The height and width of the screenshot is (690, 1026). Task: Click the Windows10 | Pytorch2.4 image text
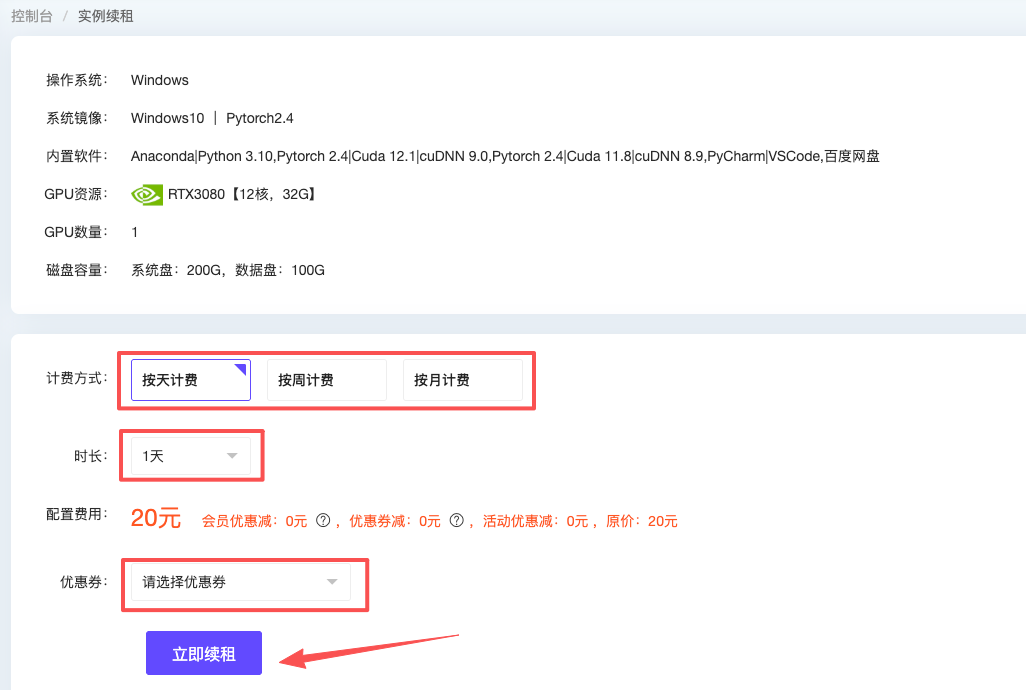tap(212, 118)
